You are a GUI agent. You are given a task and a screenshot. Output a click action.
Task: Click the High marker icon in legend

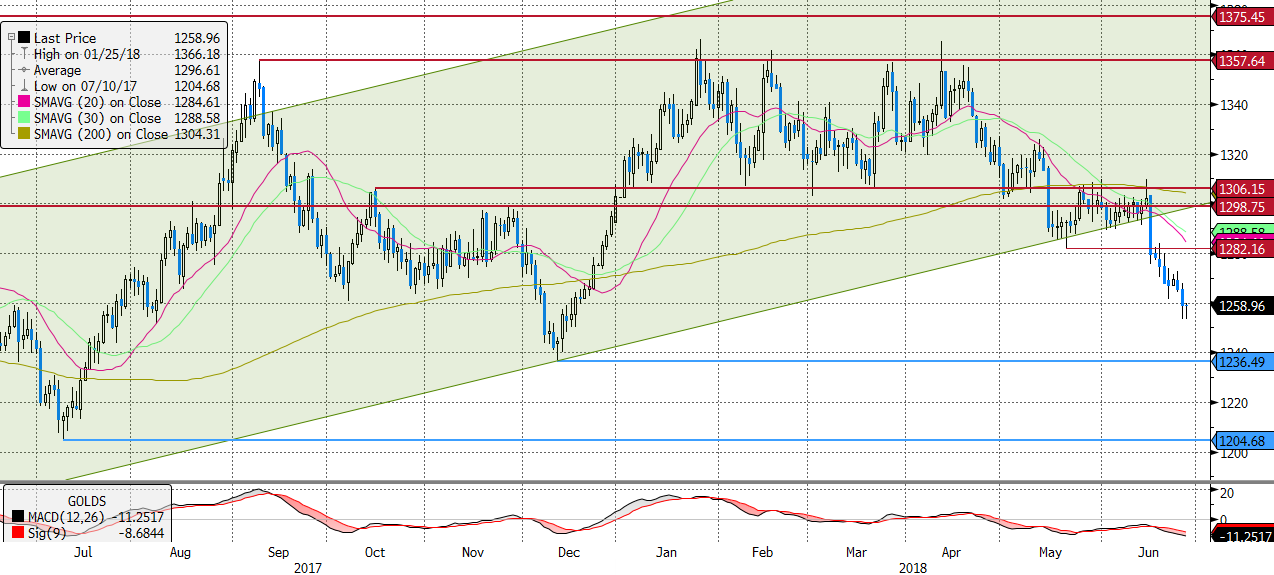click(x=24, y=54)
